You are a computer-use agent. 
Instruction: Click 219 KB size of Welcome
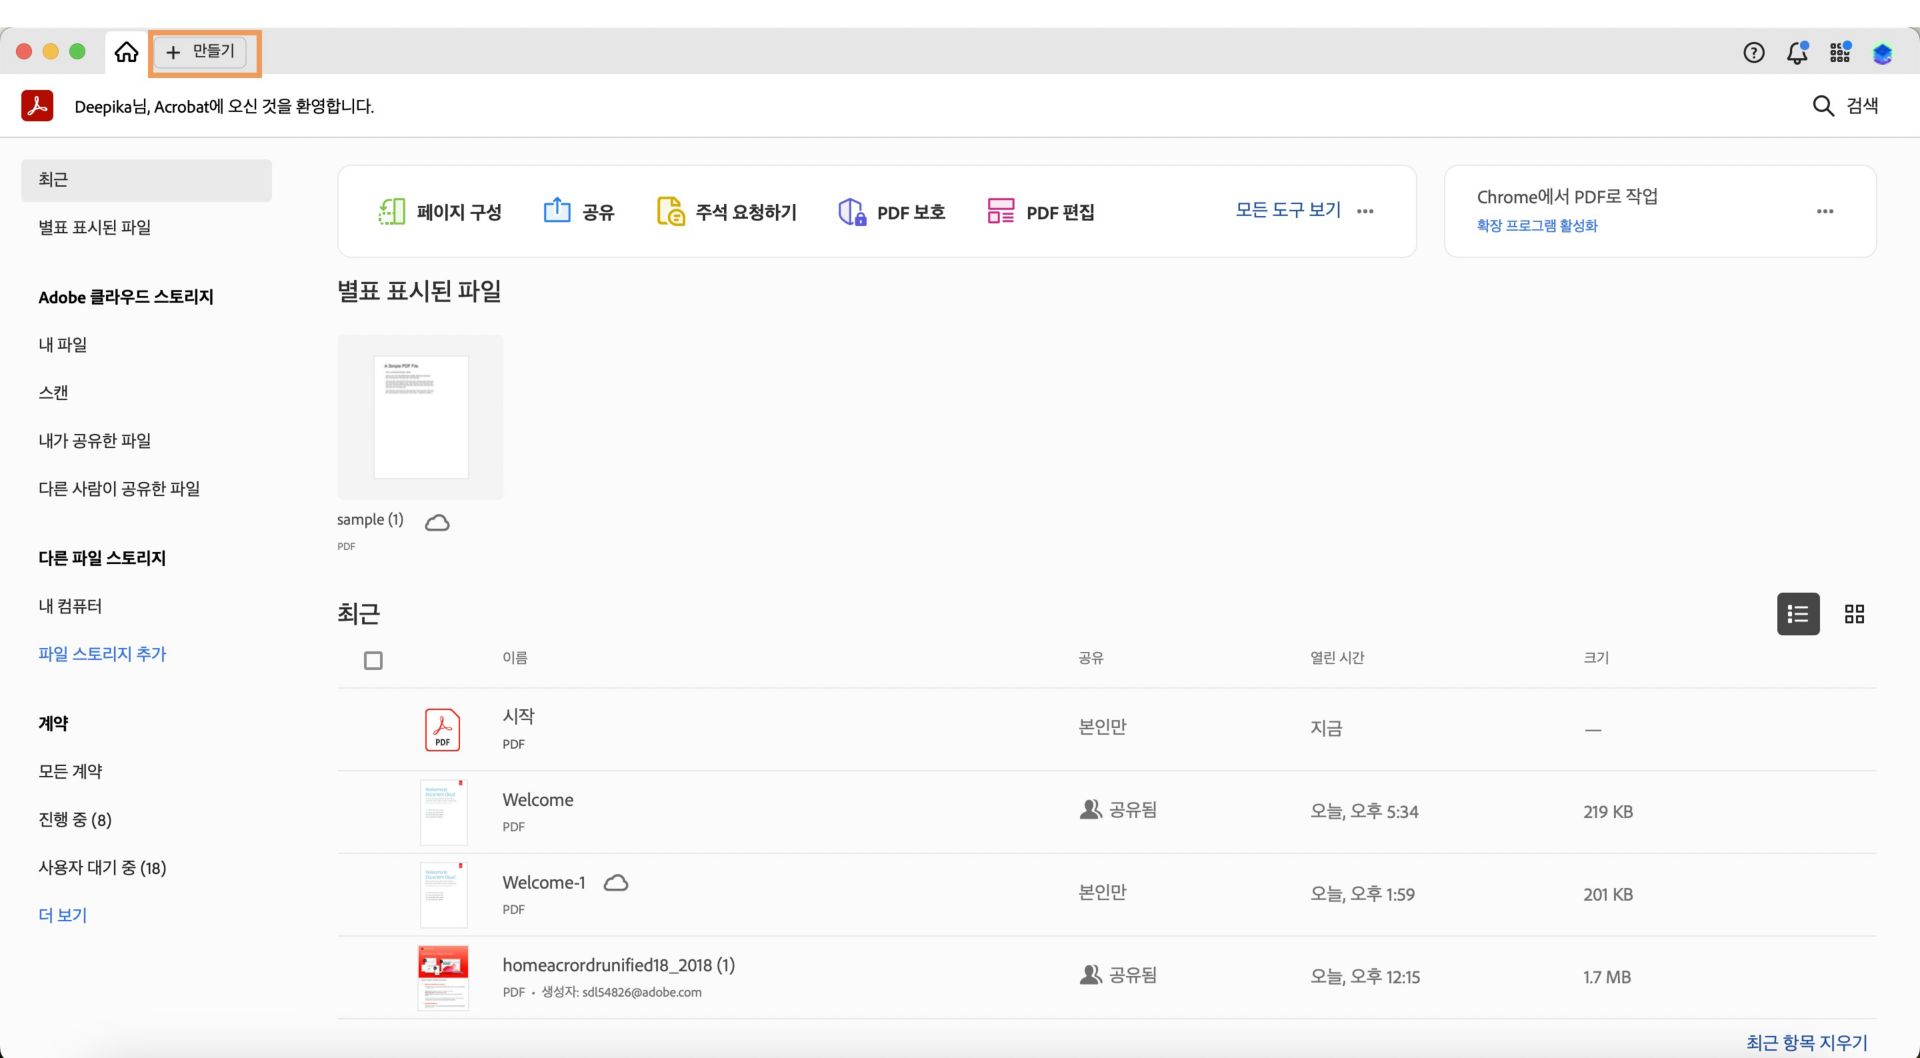click(x=1608, y=812)
